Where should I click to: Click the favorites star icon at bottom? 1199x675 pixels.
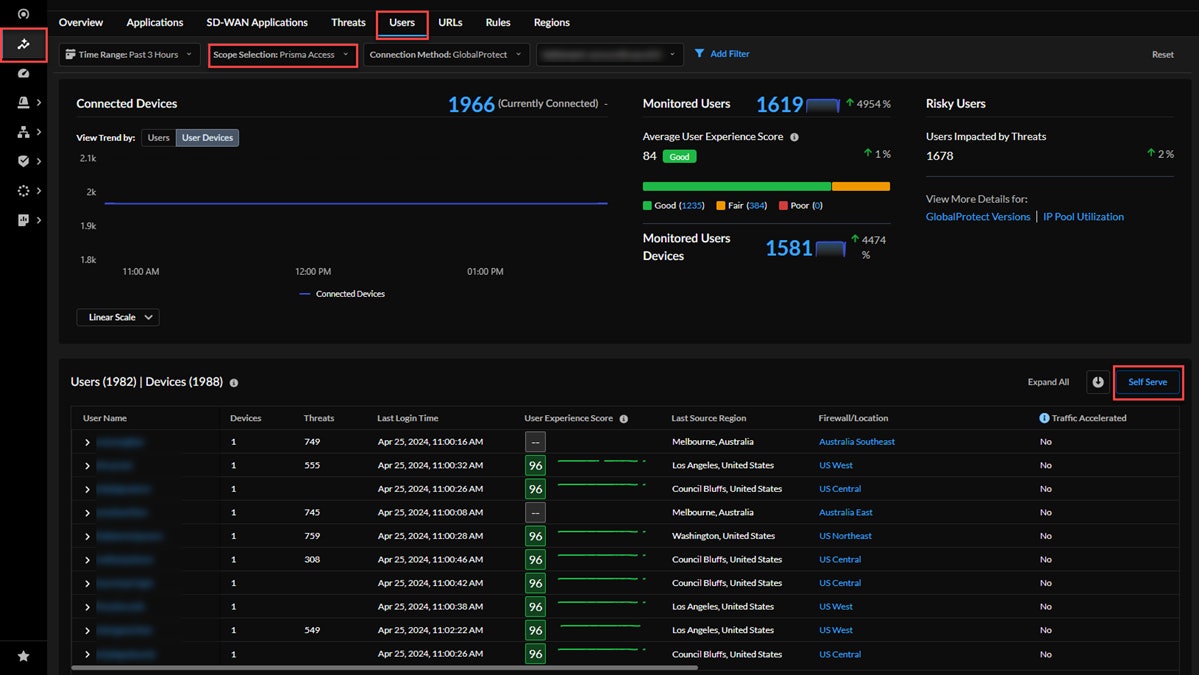23,656
